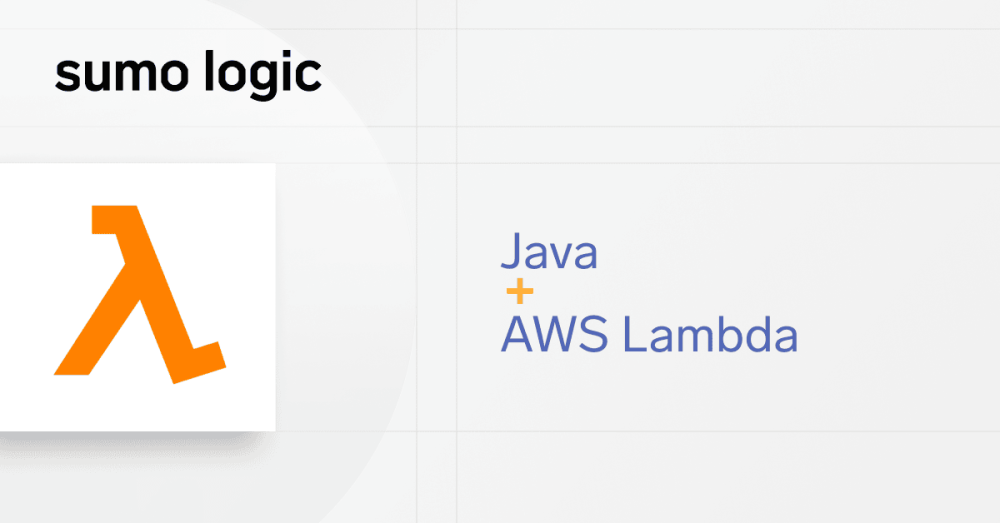Viewport: 1000px width, 523px height.
Task: Click the capital L in Lambda text
Action: (x=632, y=334)
